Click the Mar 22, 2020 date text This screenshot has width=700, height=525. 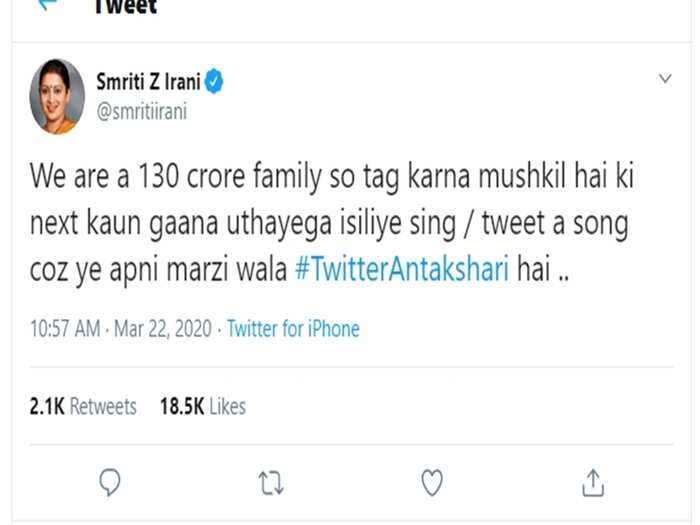pyautogui.click(x=162, y=329)
